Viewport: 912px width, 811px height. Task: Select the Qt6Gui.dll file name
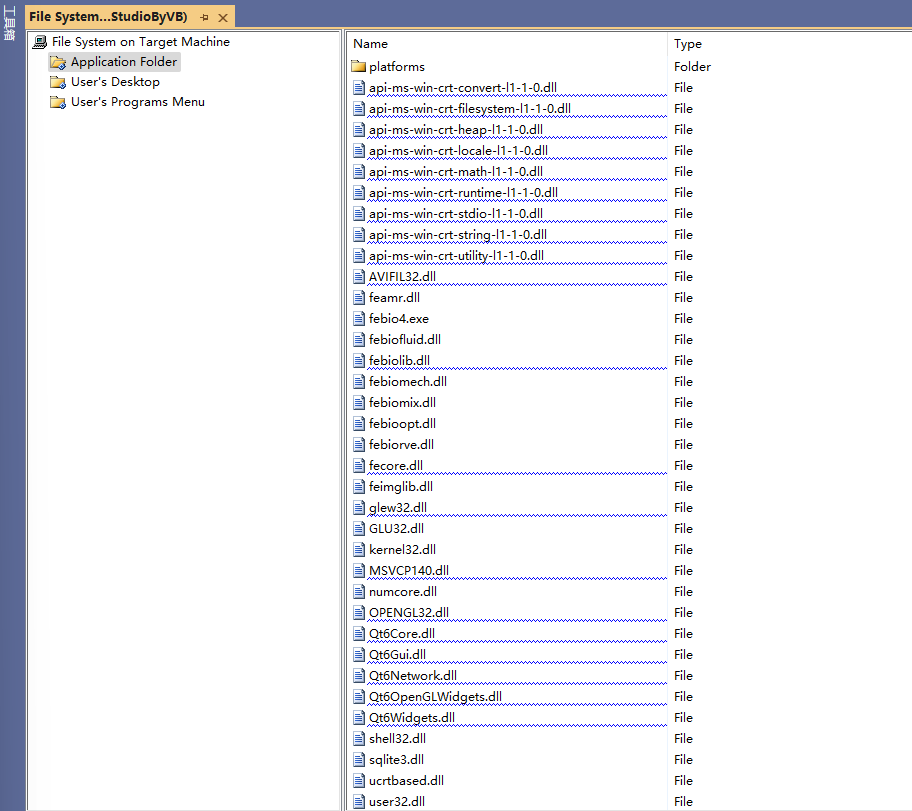tap(397, 655)
